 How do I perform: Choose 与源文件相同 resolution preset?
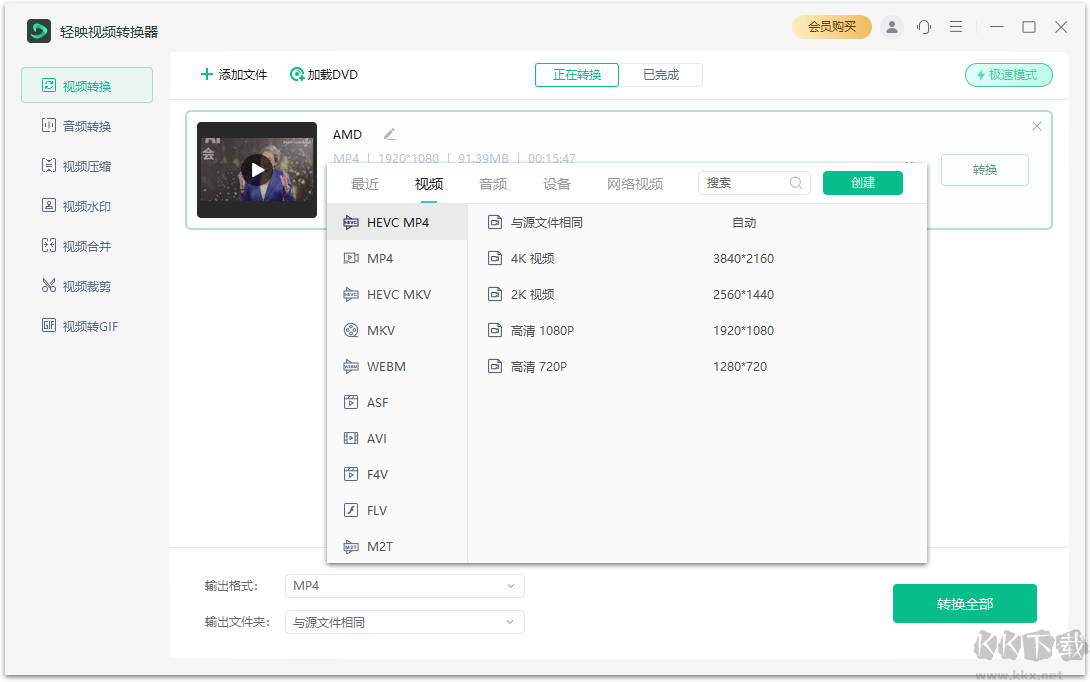coord(697,222)
